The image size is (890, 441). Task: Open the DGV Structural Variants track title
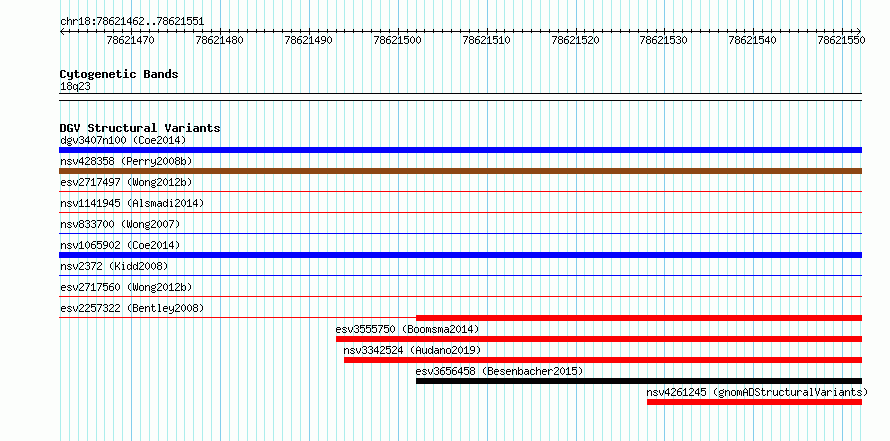140,128
